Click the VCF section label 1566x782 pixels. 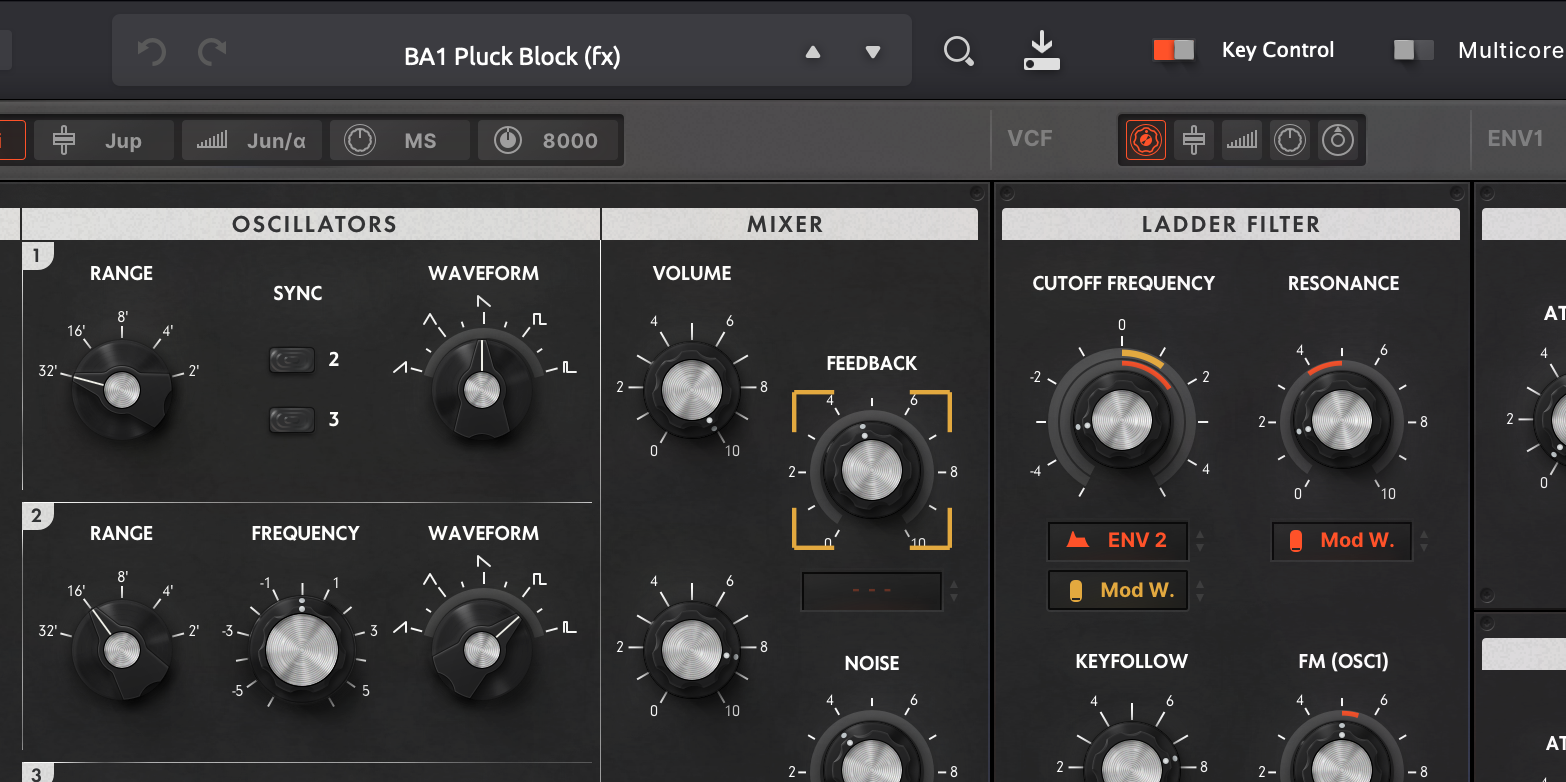1030,139
